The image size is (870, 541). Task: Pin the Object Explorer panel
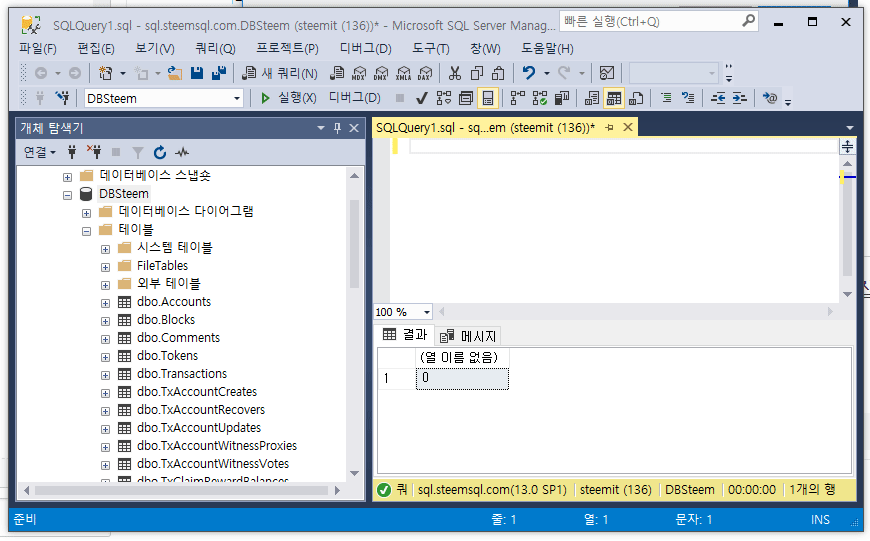click(x=337, y=128)
